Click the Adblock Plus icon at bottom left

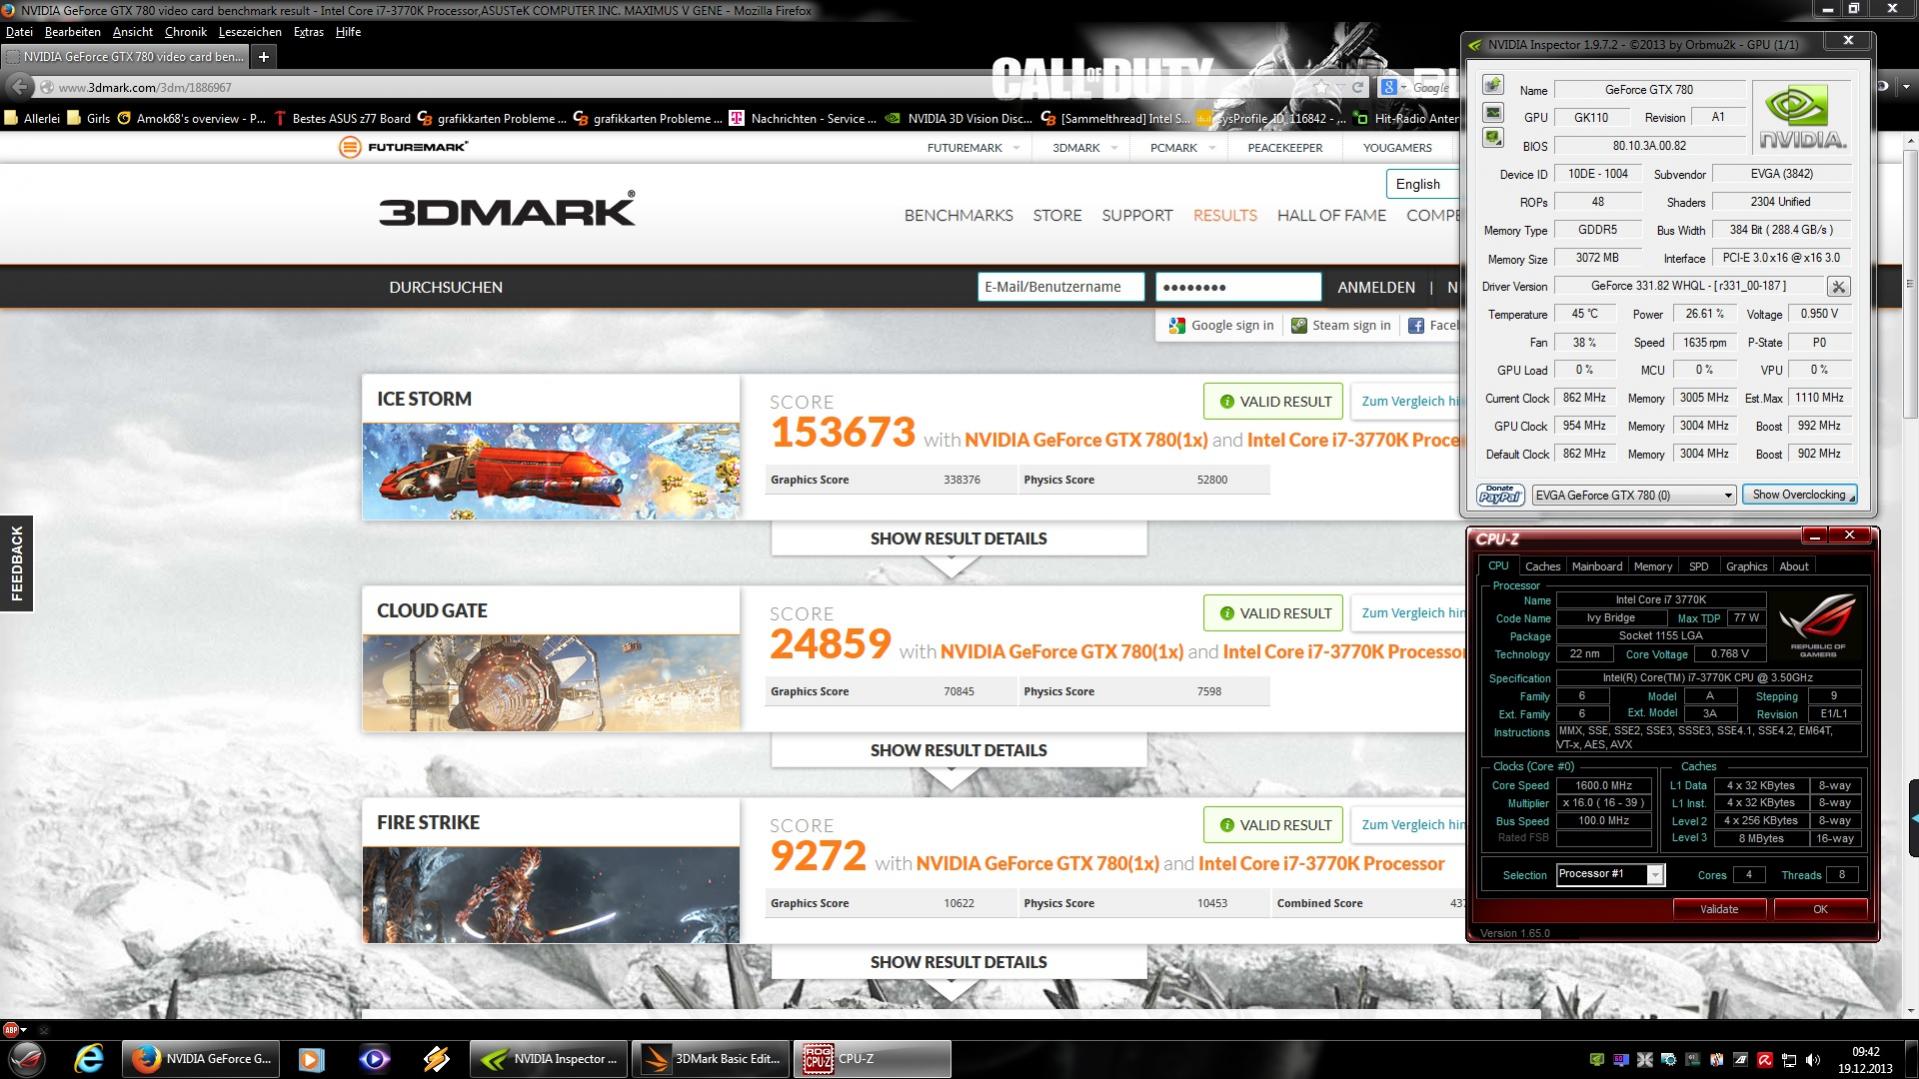[12, 1029]
